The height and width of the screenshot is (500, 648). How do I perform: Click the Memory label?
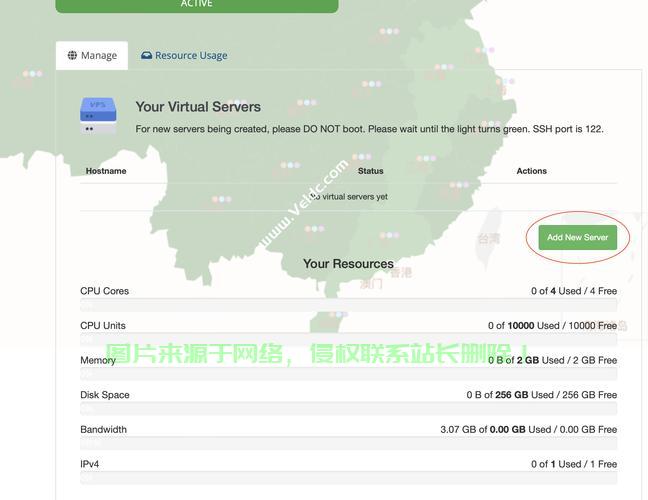pyautogui.click(x=98, y=360)
